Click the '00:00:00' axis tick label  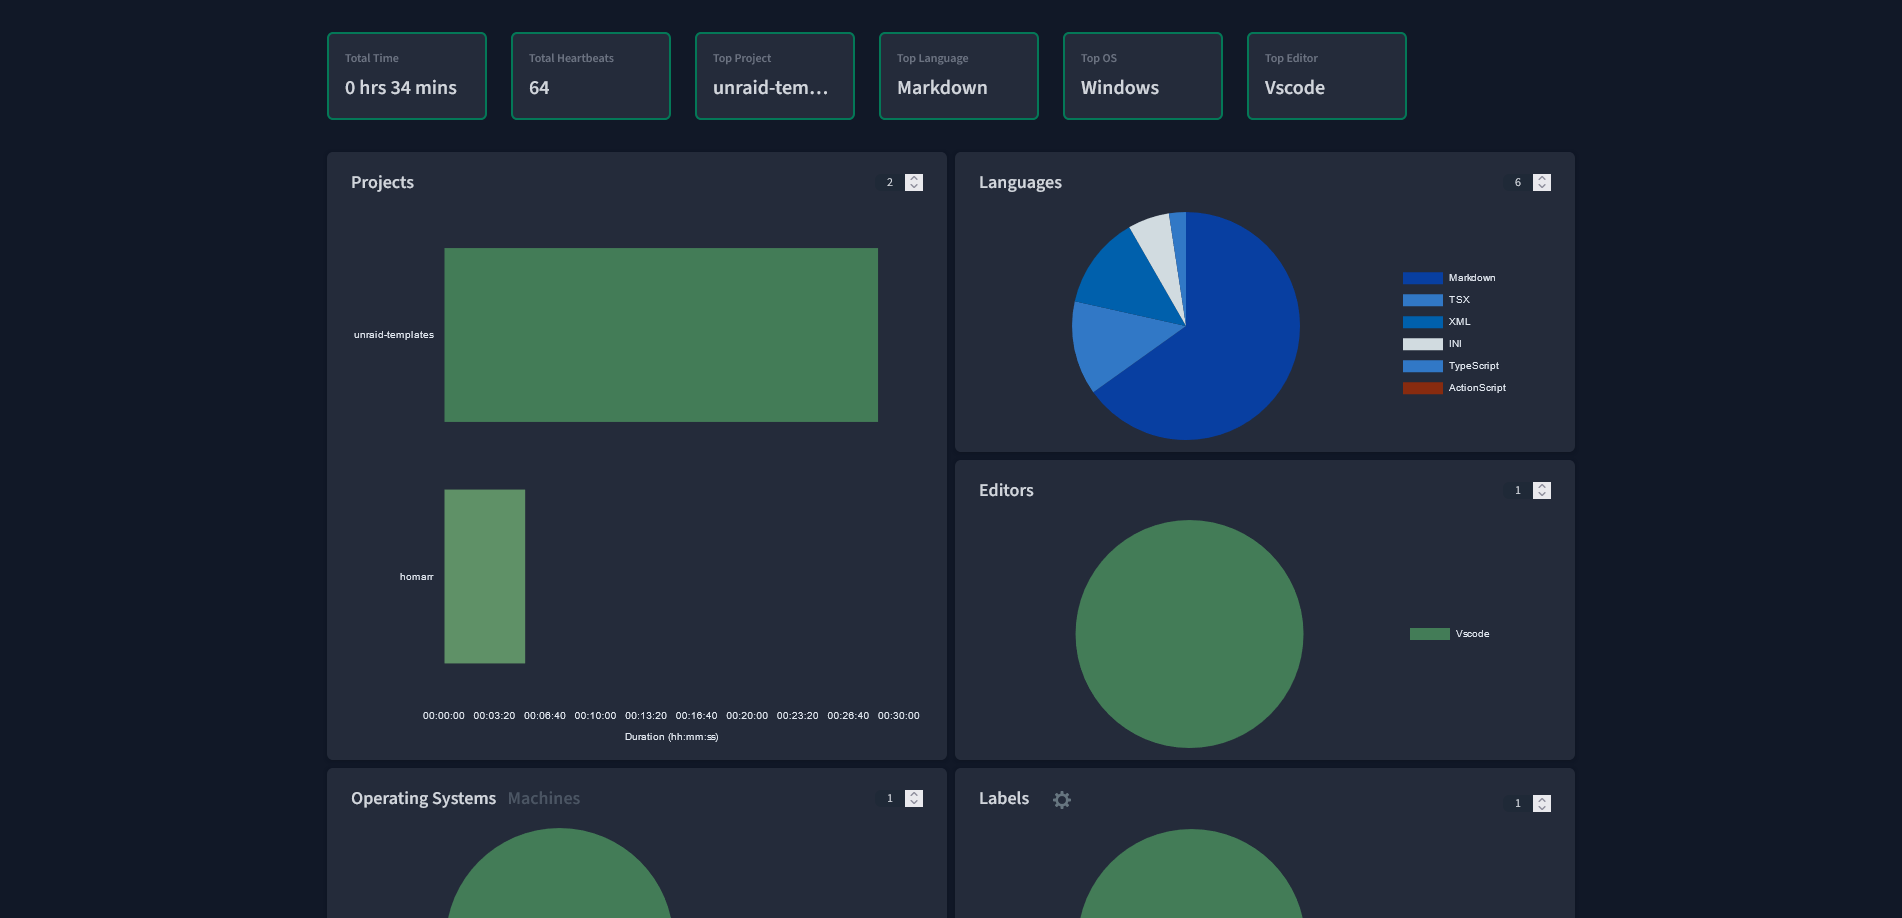(x=443, y=716)
